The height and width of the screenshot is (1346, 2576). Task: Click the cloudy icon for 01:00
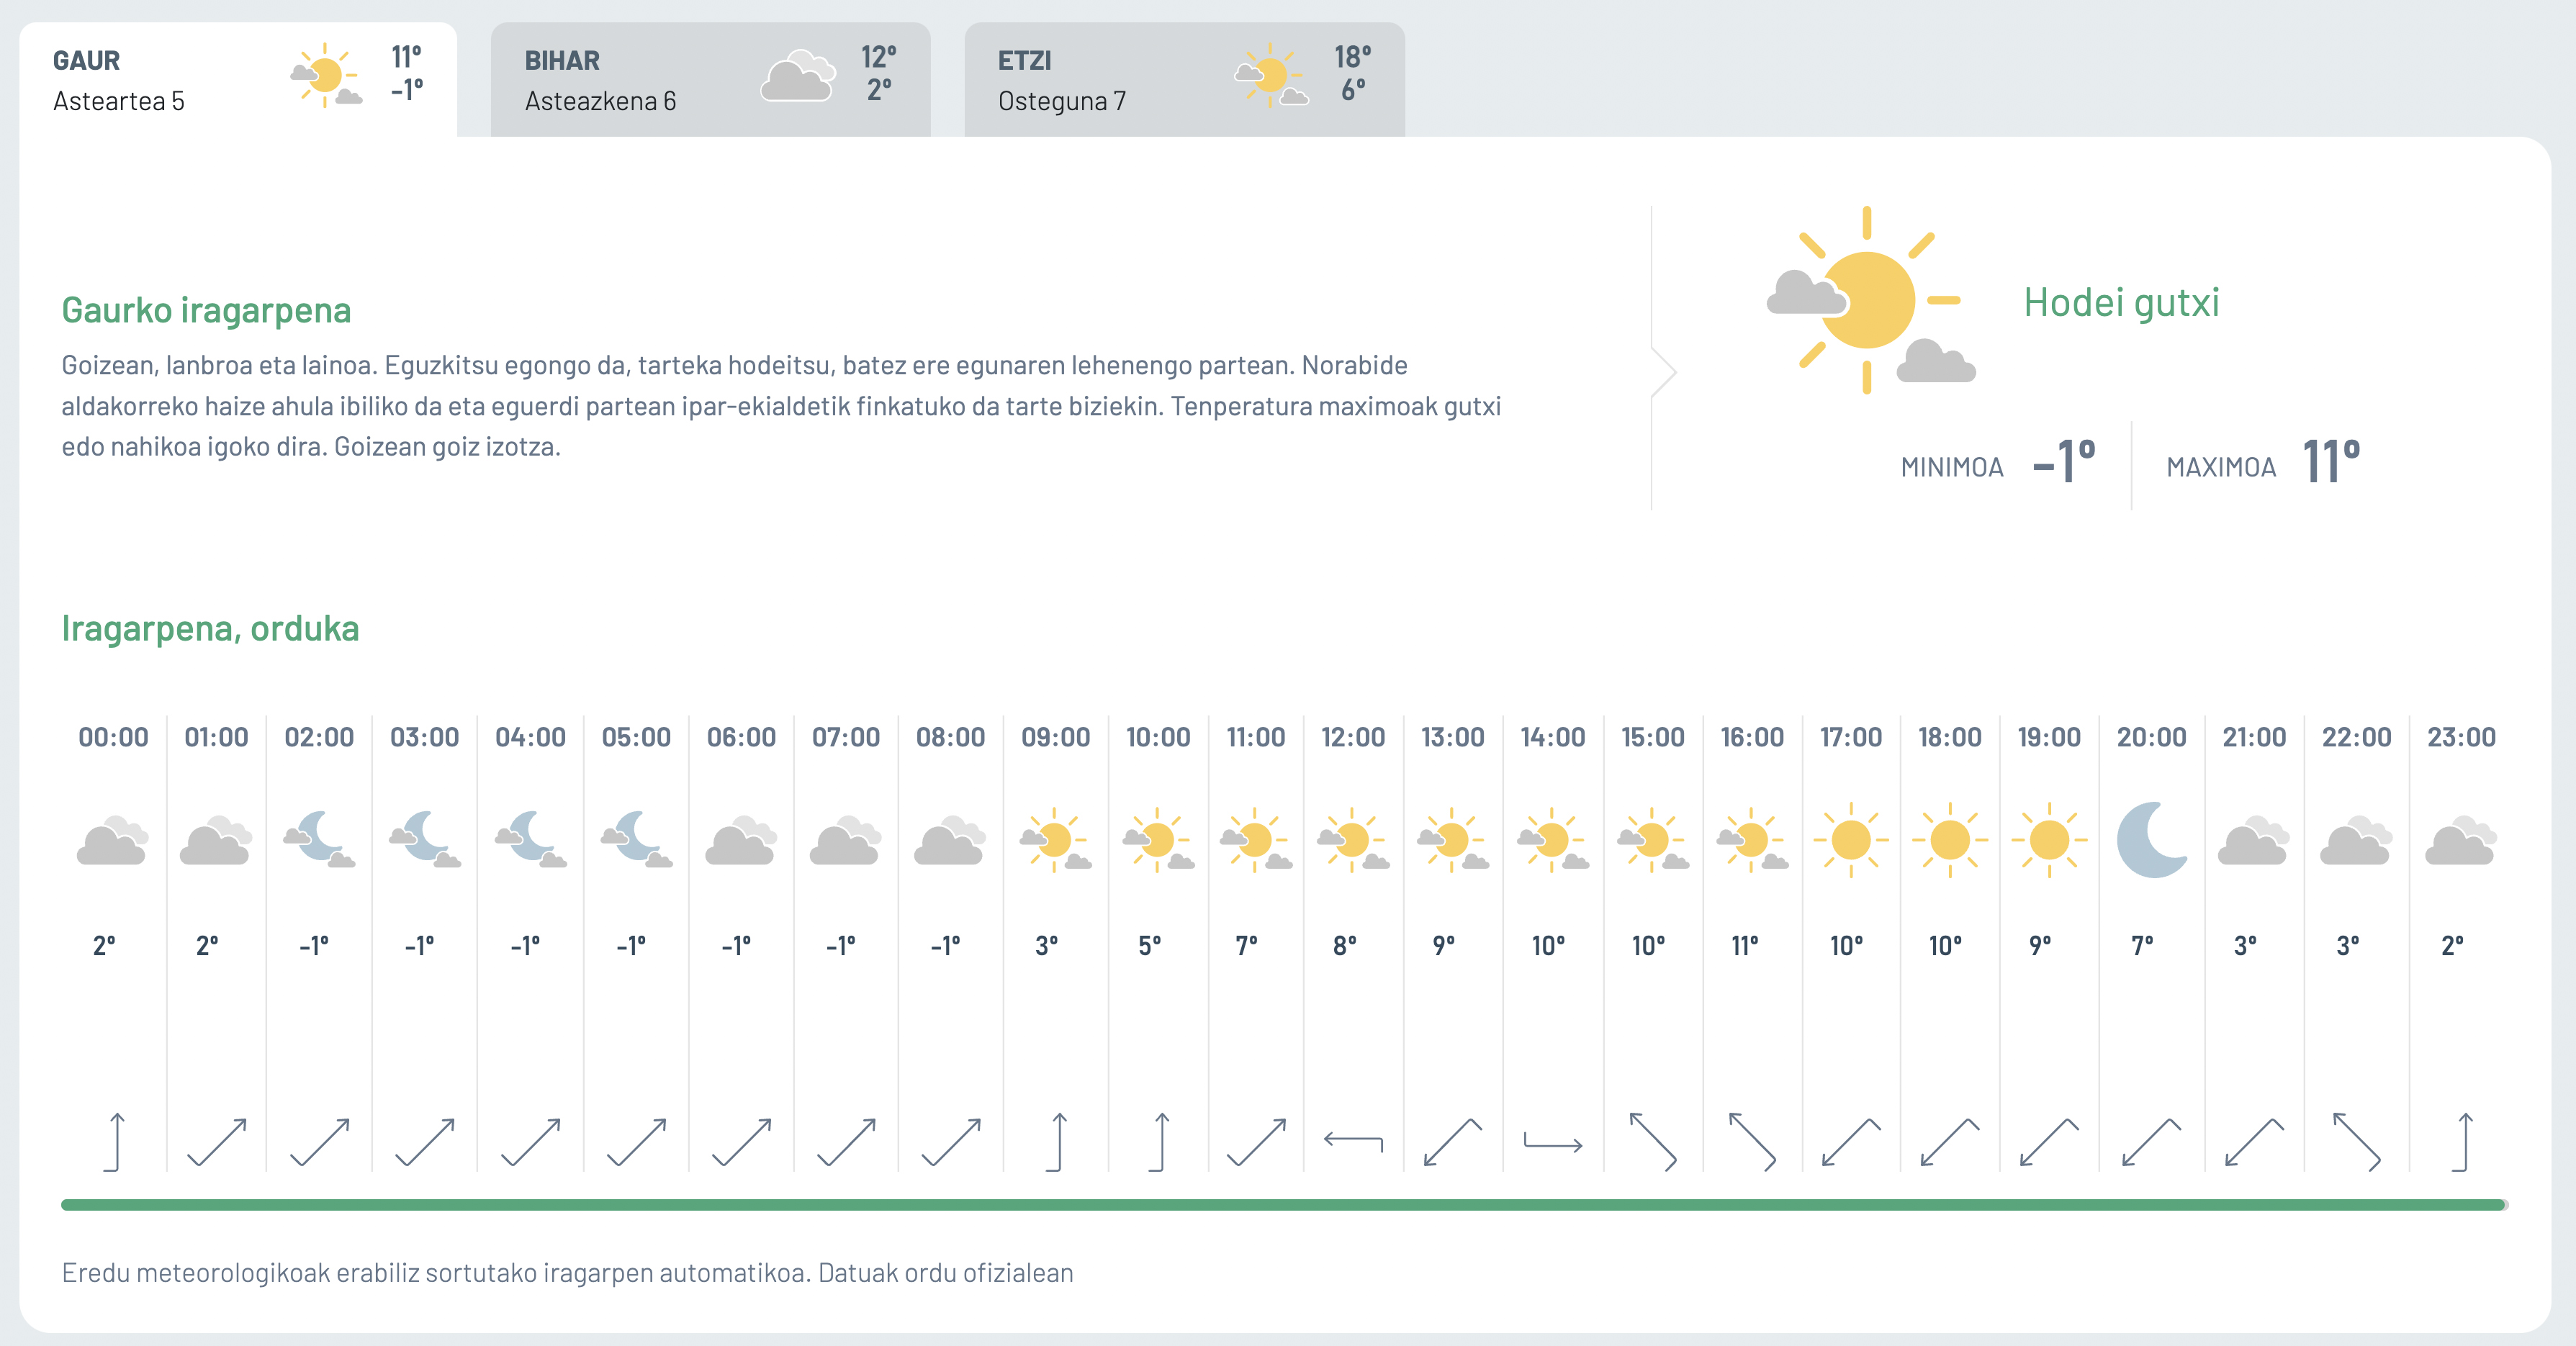coord(215,840)
